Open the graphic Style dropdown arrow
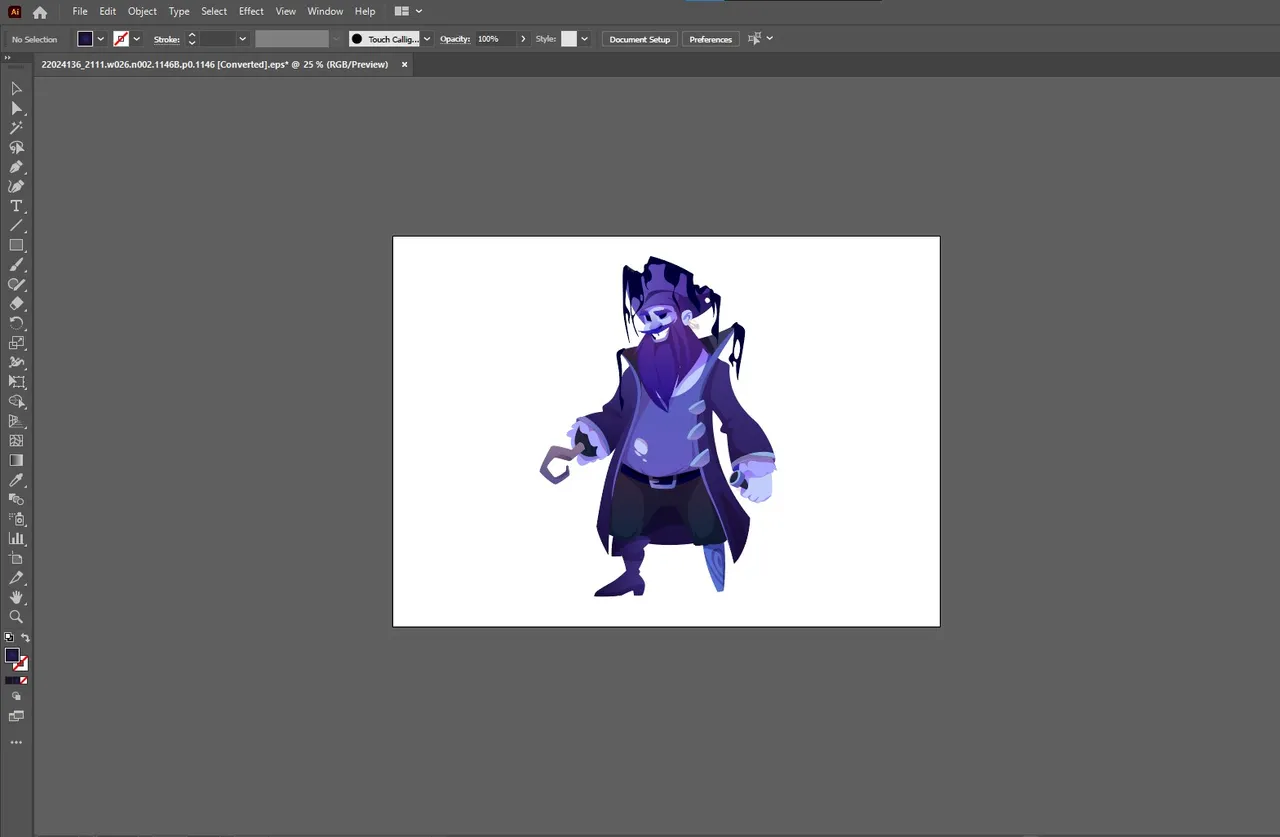 pyautogui.click(x=584, y=39)
